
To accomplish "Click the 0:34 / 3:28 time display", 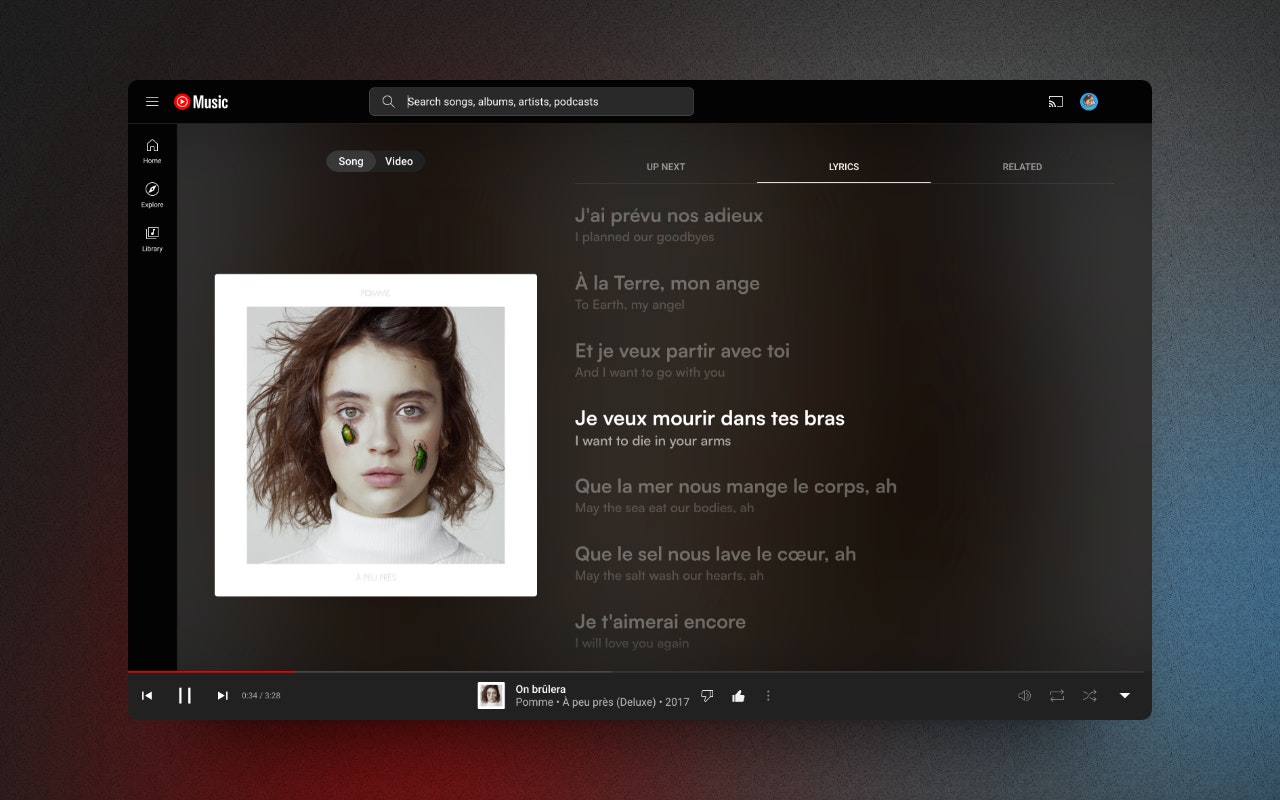I will [x=261, y=696].
